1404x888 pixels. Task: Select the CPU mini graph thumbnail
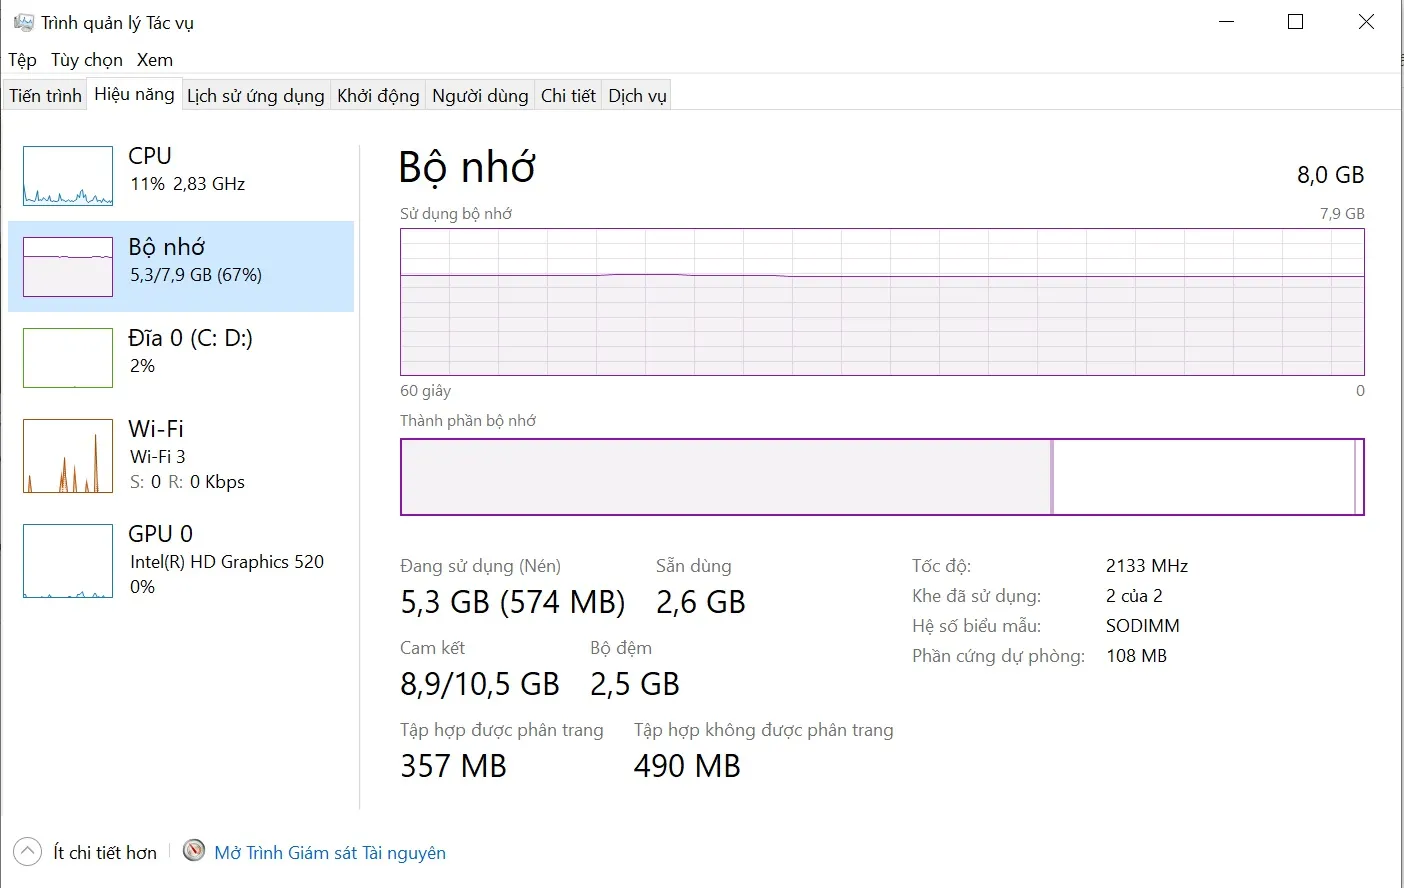click(68, 176)
